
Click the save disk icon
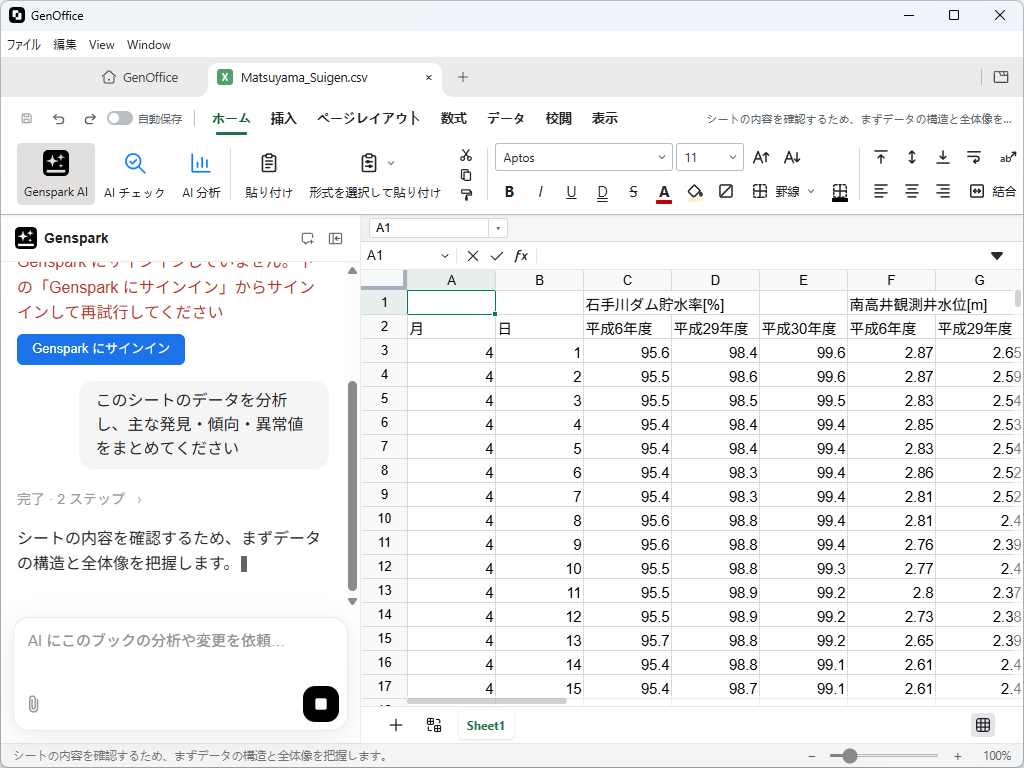tap(27, 119)
